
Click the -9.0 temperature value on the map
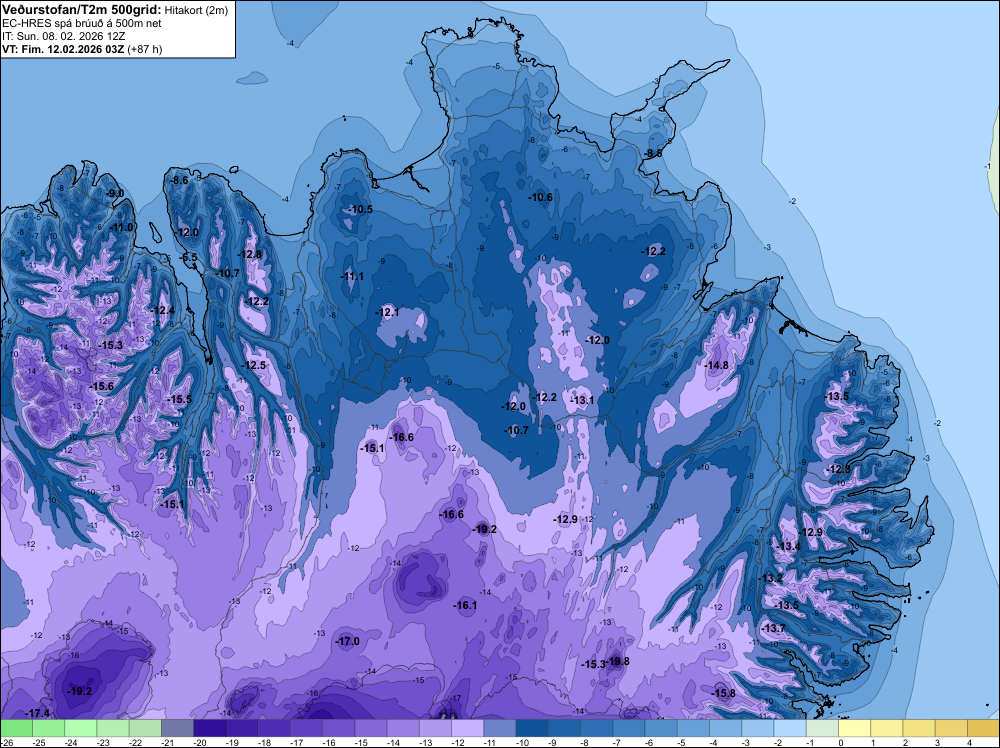[x=115, y=193]
